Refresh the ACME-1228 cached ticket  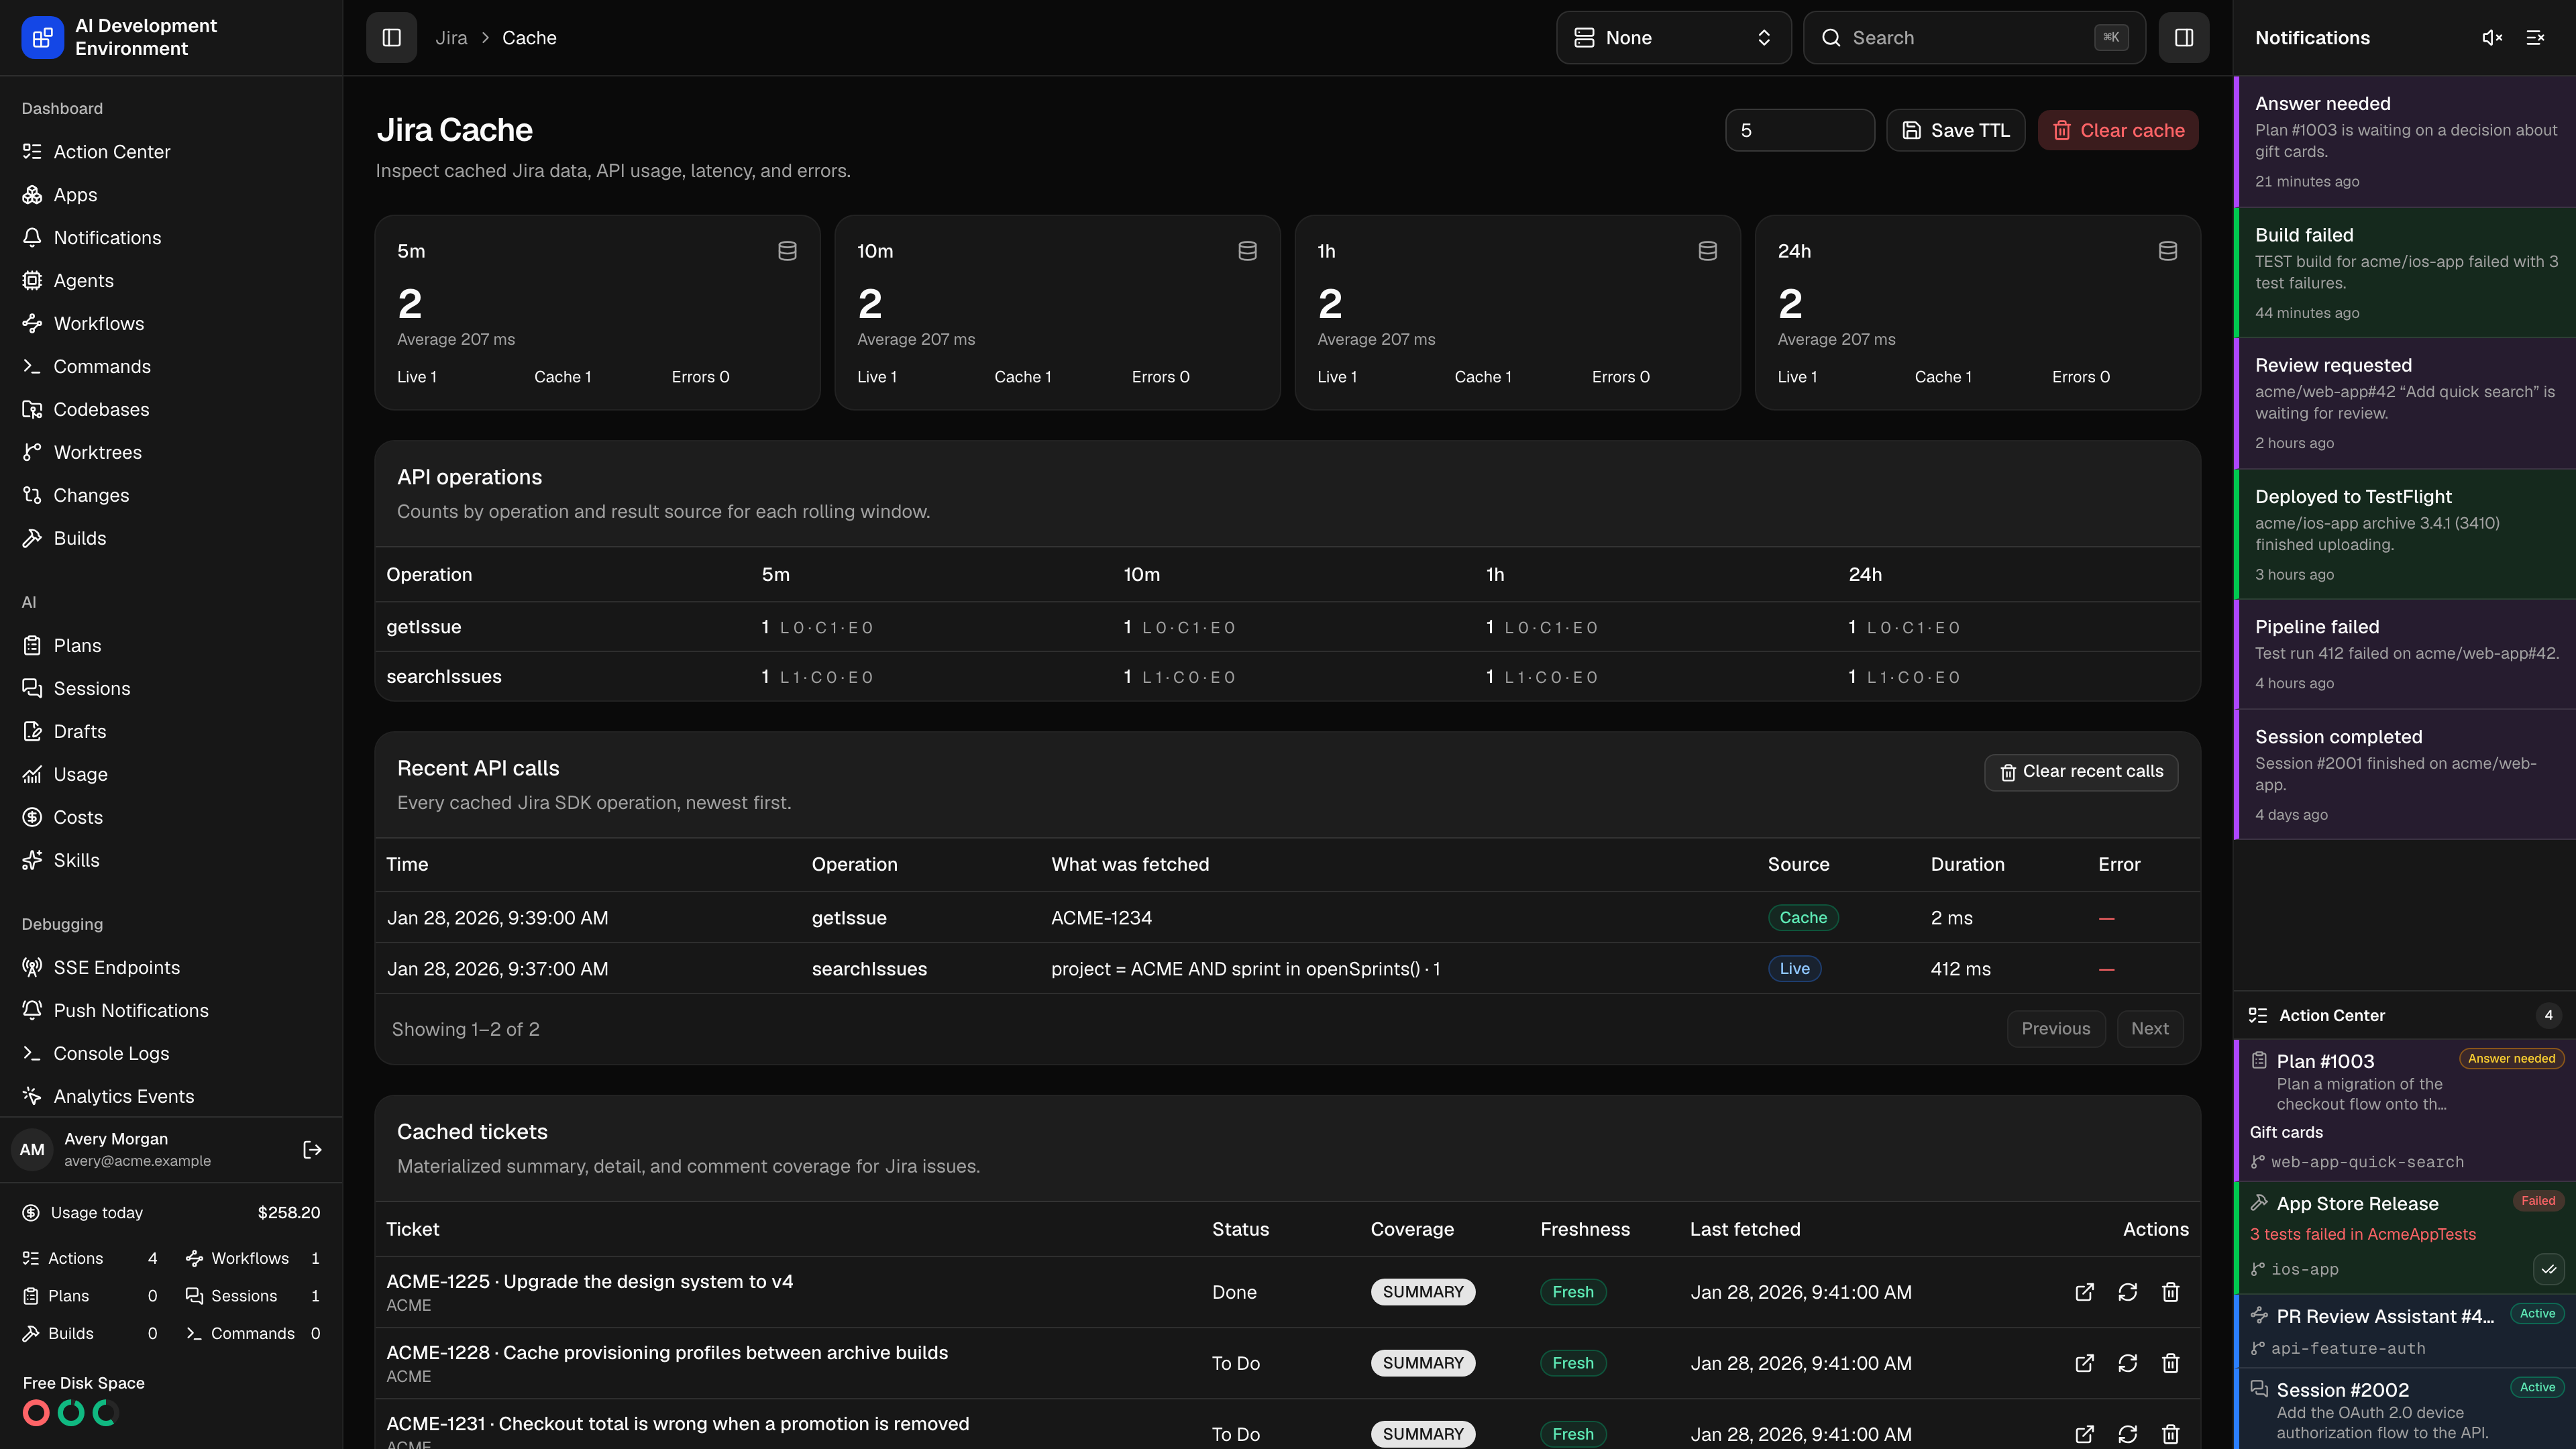(x=2128, y=1363)
